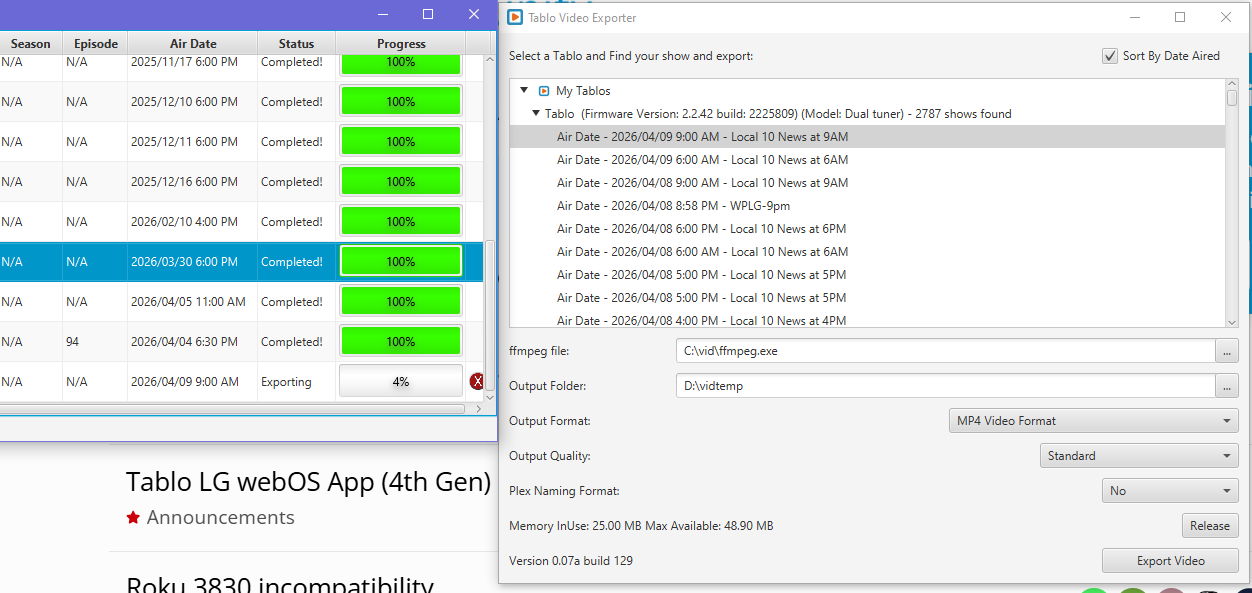
Task: Maximize the Tablo Video Exporter window
Action: [x=1180, y=17]
